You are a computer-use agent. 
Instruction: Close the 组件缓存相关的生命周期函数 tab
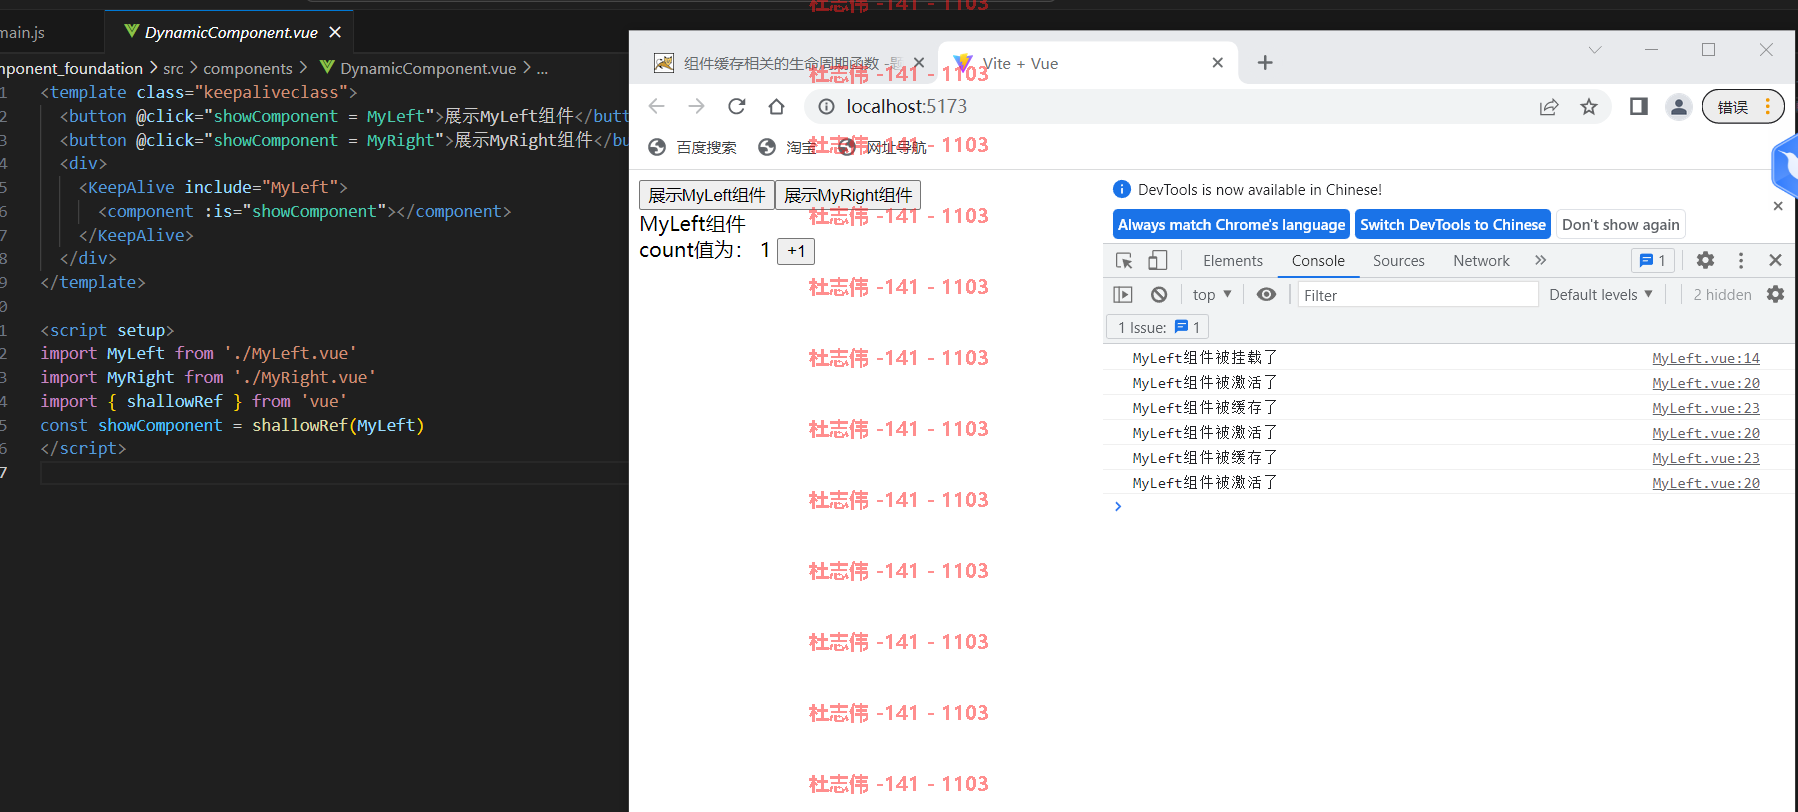919,63
